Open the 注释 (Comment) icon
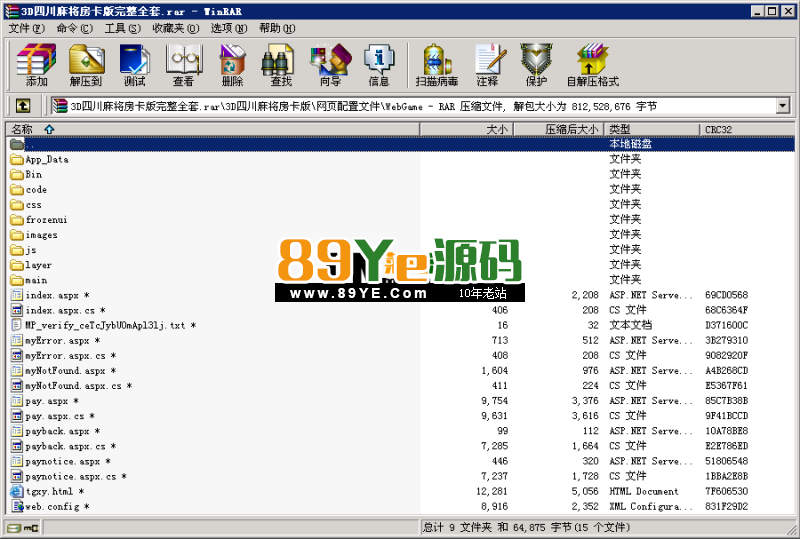This screenshot has width=800, height=539. [x=487, y=65]
